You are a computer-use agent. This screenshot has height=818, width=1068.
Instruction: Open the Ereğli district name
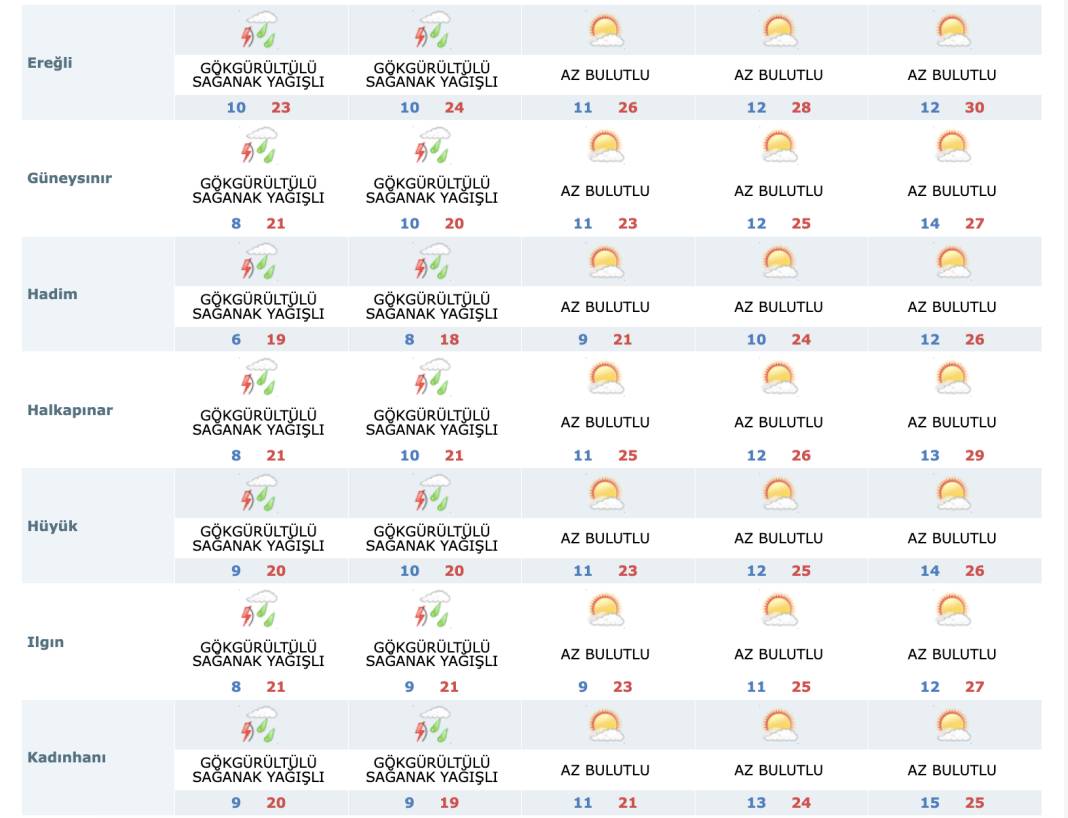point(50,62)
